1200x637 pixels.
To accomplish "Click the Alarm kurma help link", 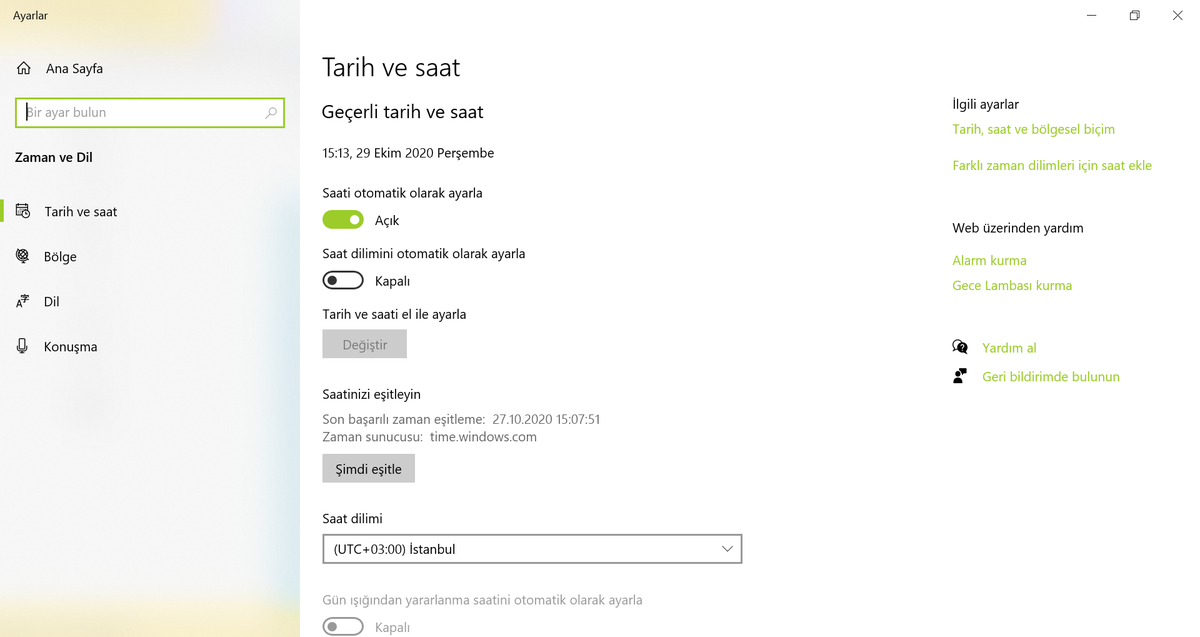I will click(989, 260).
